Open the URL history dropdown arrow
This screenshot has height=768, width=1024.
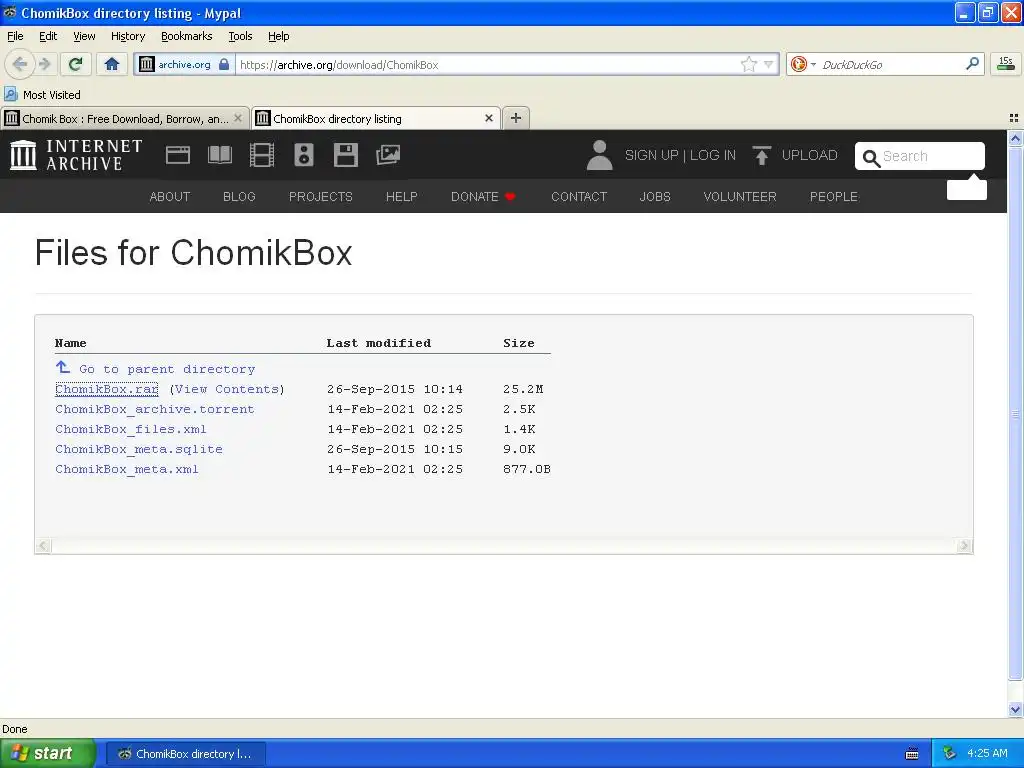tap(769, 64)
